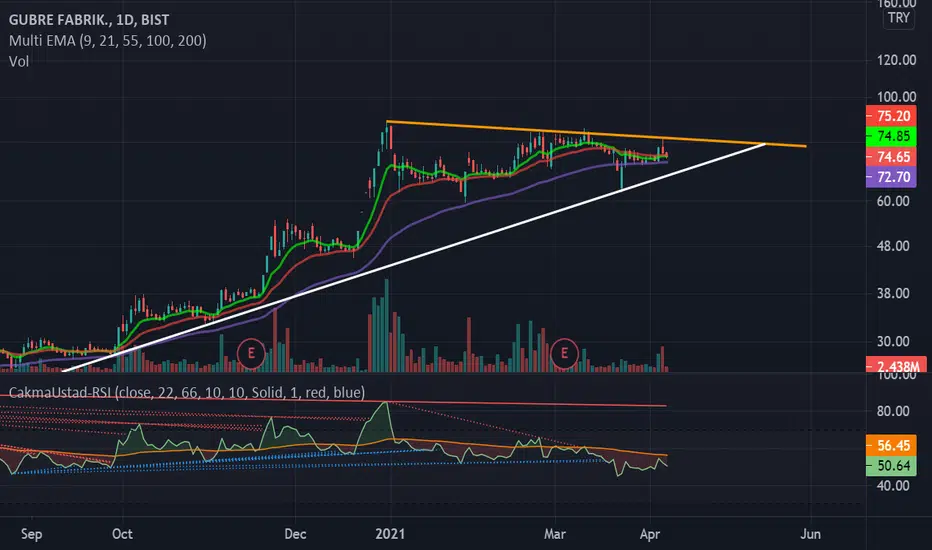
Task: Click the green 50.64 RSI value label
Action: [890, 466]
